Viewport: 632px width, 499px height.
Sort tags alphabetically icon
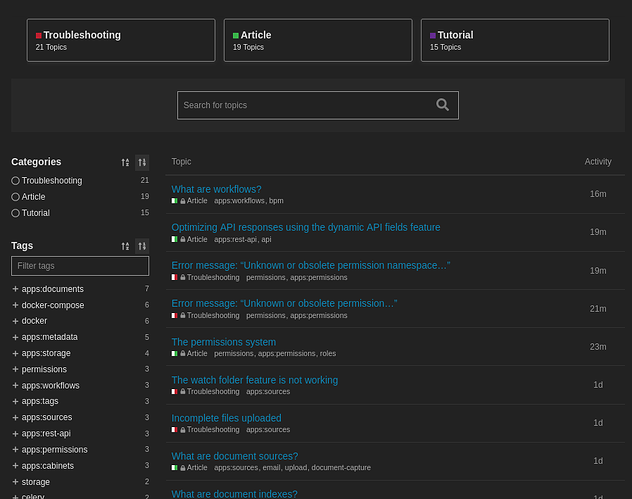point(125,246)
